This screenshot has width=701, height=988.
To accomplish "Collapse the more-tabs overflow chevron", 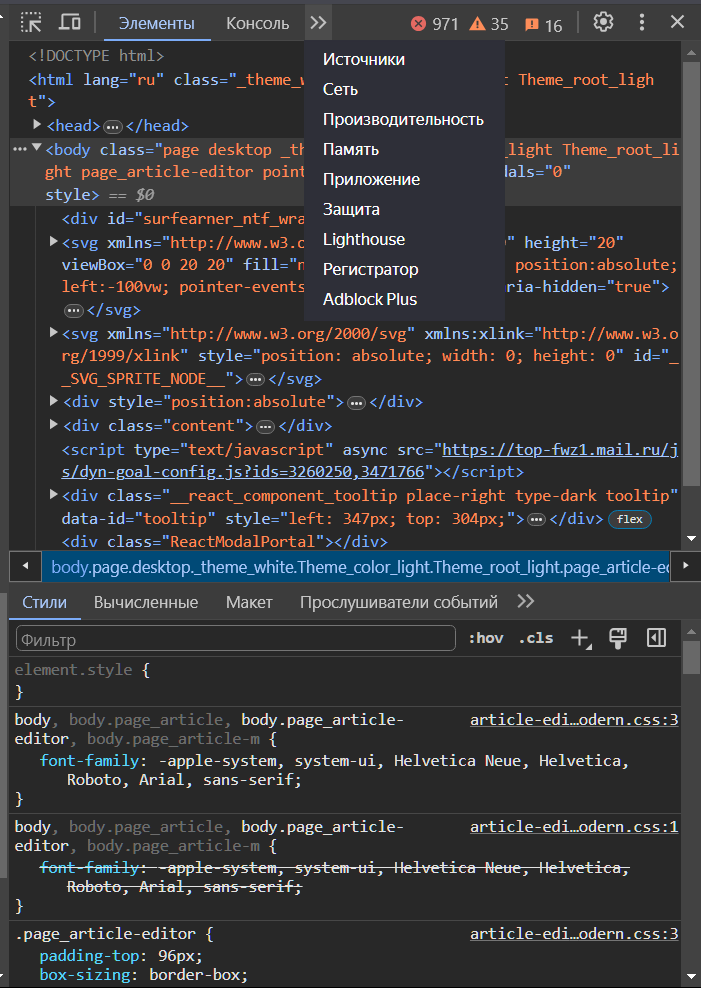I will (x=318, y=23).
